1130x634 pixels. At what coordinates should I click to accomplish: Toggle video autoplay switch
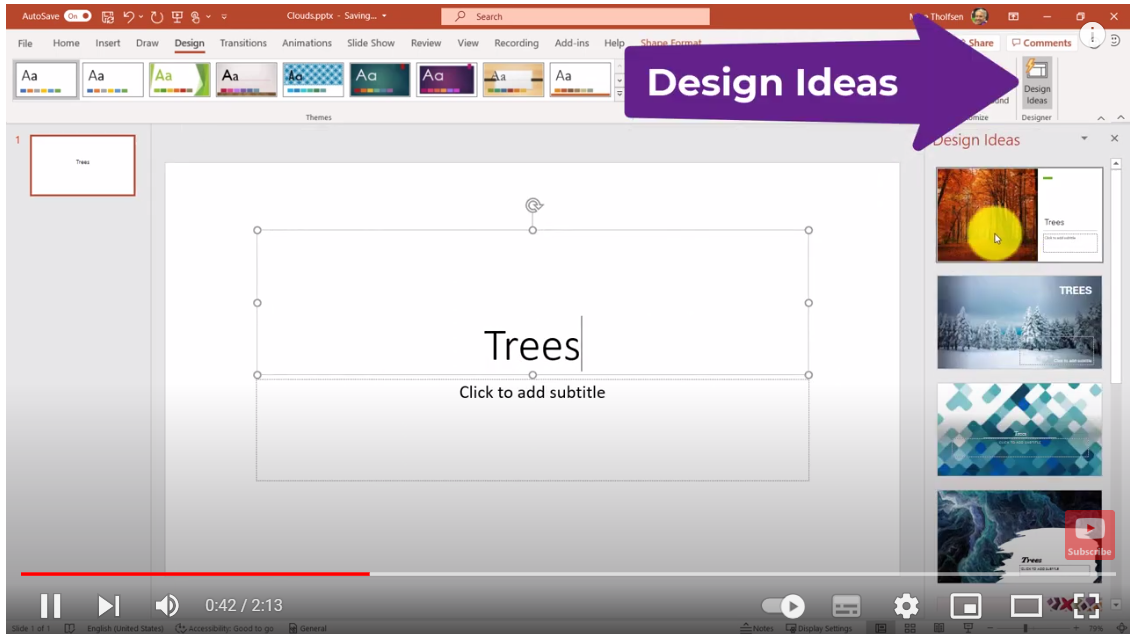783,606
